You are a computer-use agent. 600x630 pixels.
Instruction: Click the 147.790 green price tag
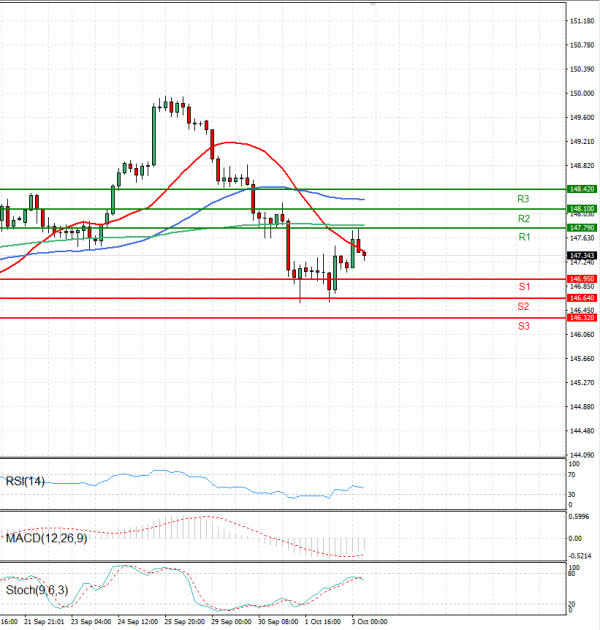(581, 227)
